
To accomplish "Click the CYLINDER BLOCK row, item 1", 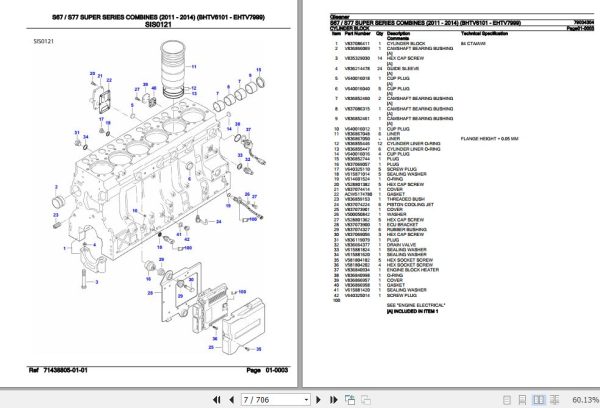I will point(409,44).
